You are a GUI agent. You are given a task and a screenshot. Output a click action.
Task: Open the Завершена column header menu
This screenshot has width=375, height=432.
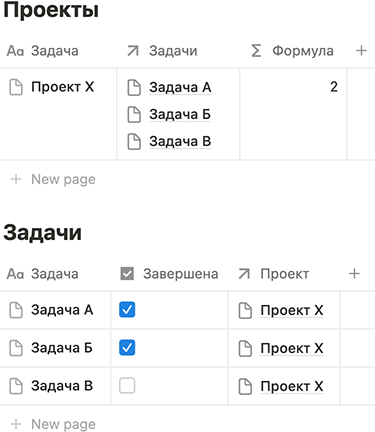pos(169,274)
